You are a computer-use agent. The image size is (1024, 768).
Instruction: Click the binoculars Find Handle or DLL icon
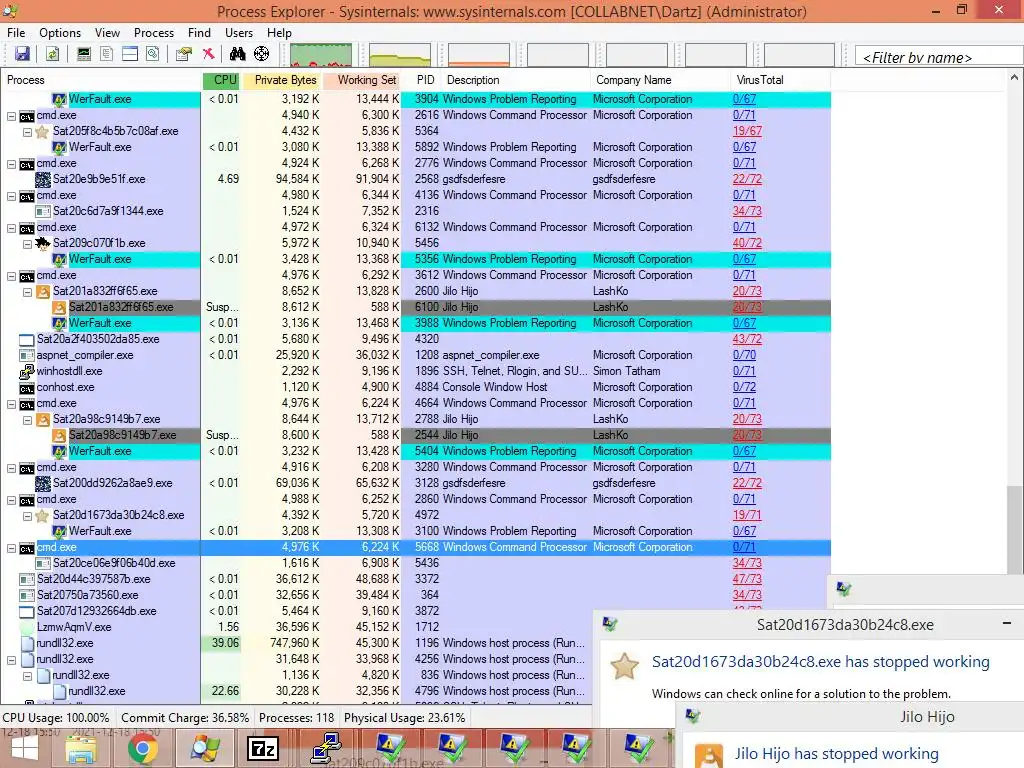(238, 54)
